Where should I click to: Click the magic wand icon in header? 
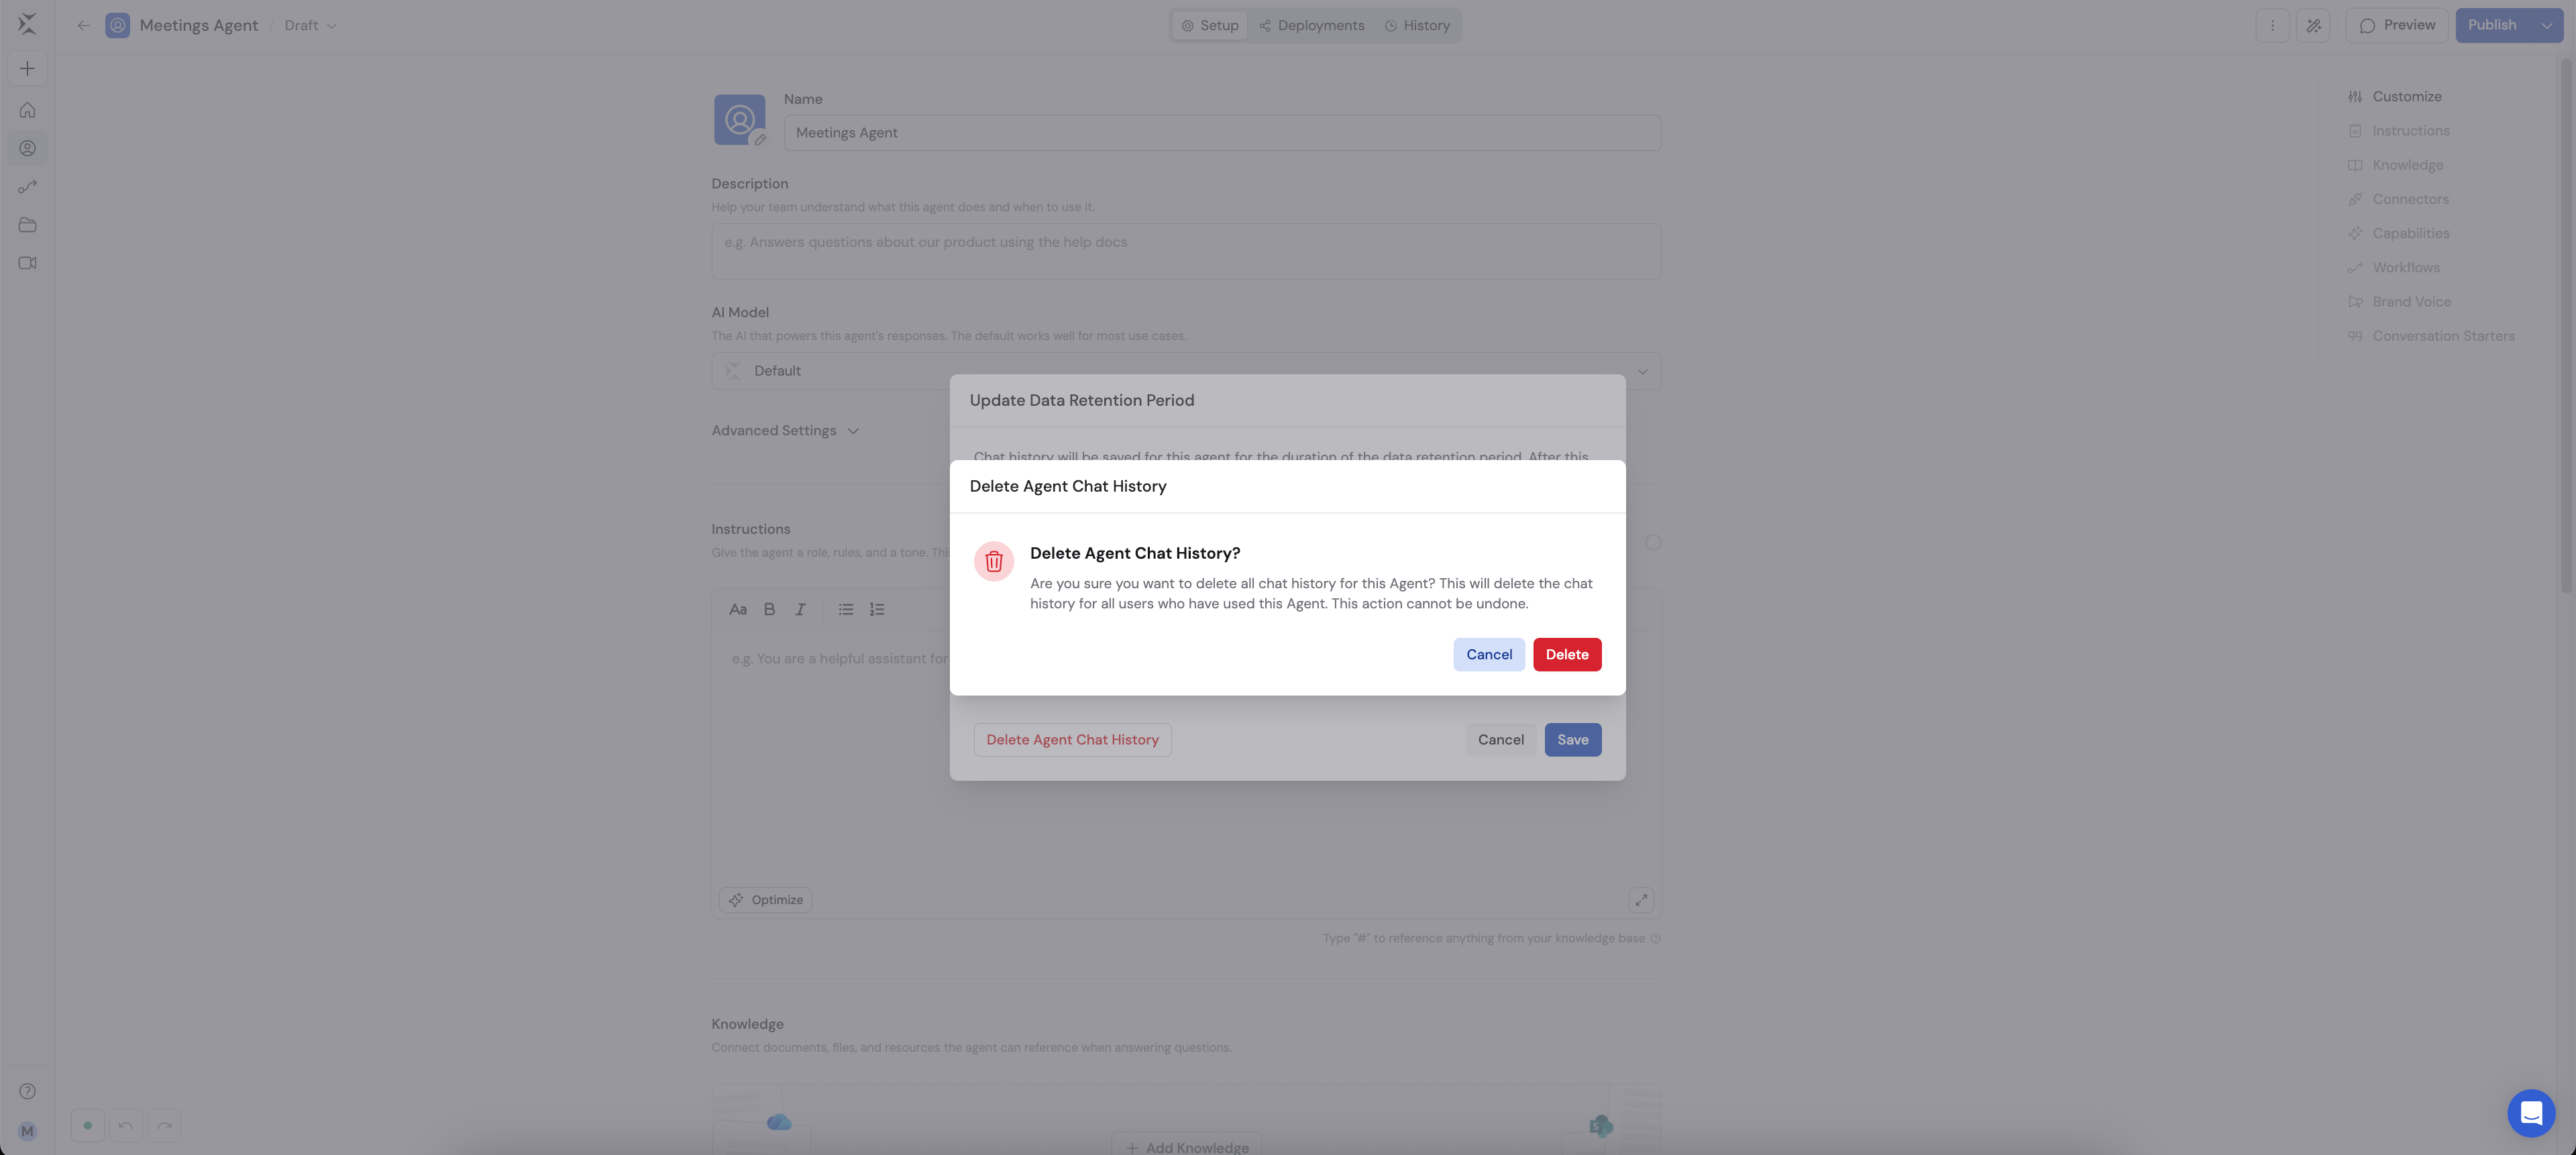click(x=2313, y=25)
